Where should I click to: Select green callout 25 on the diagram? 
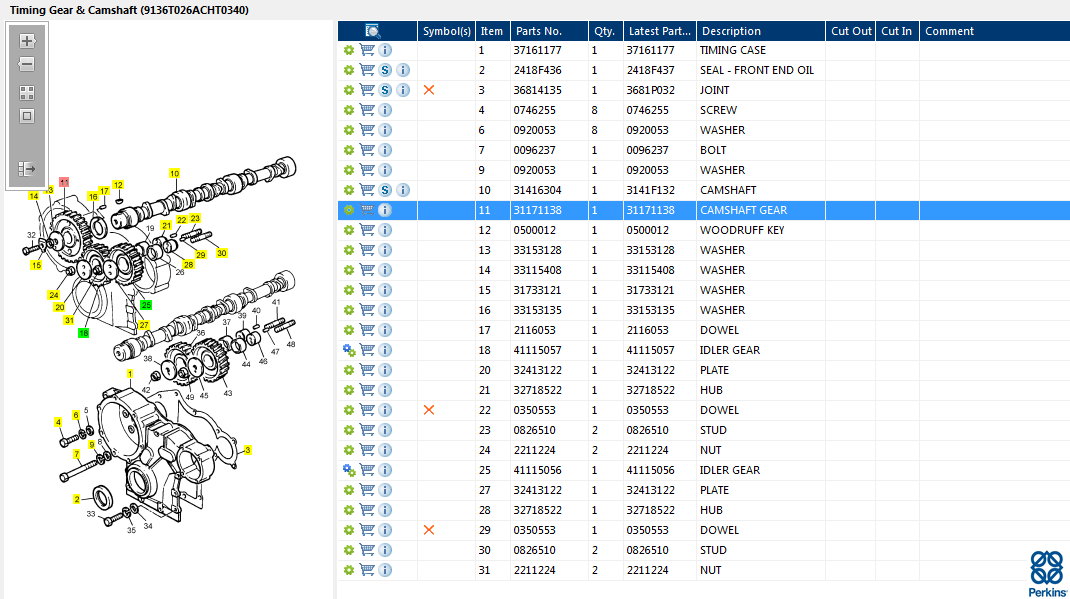coord(146,305)
